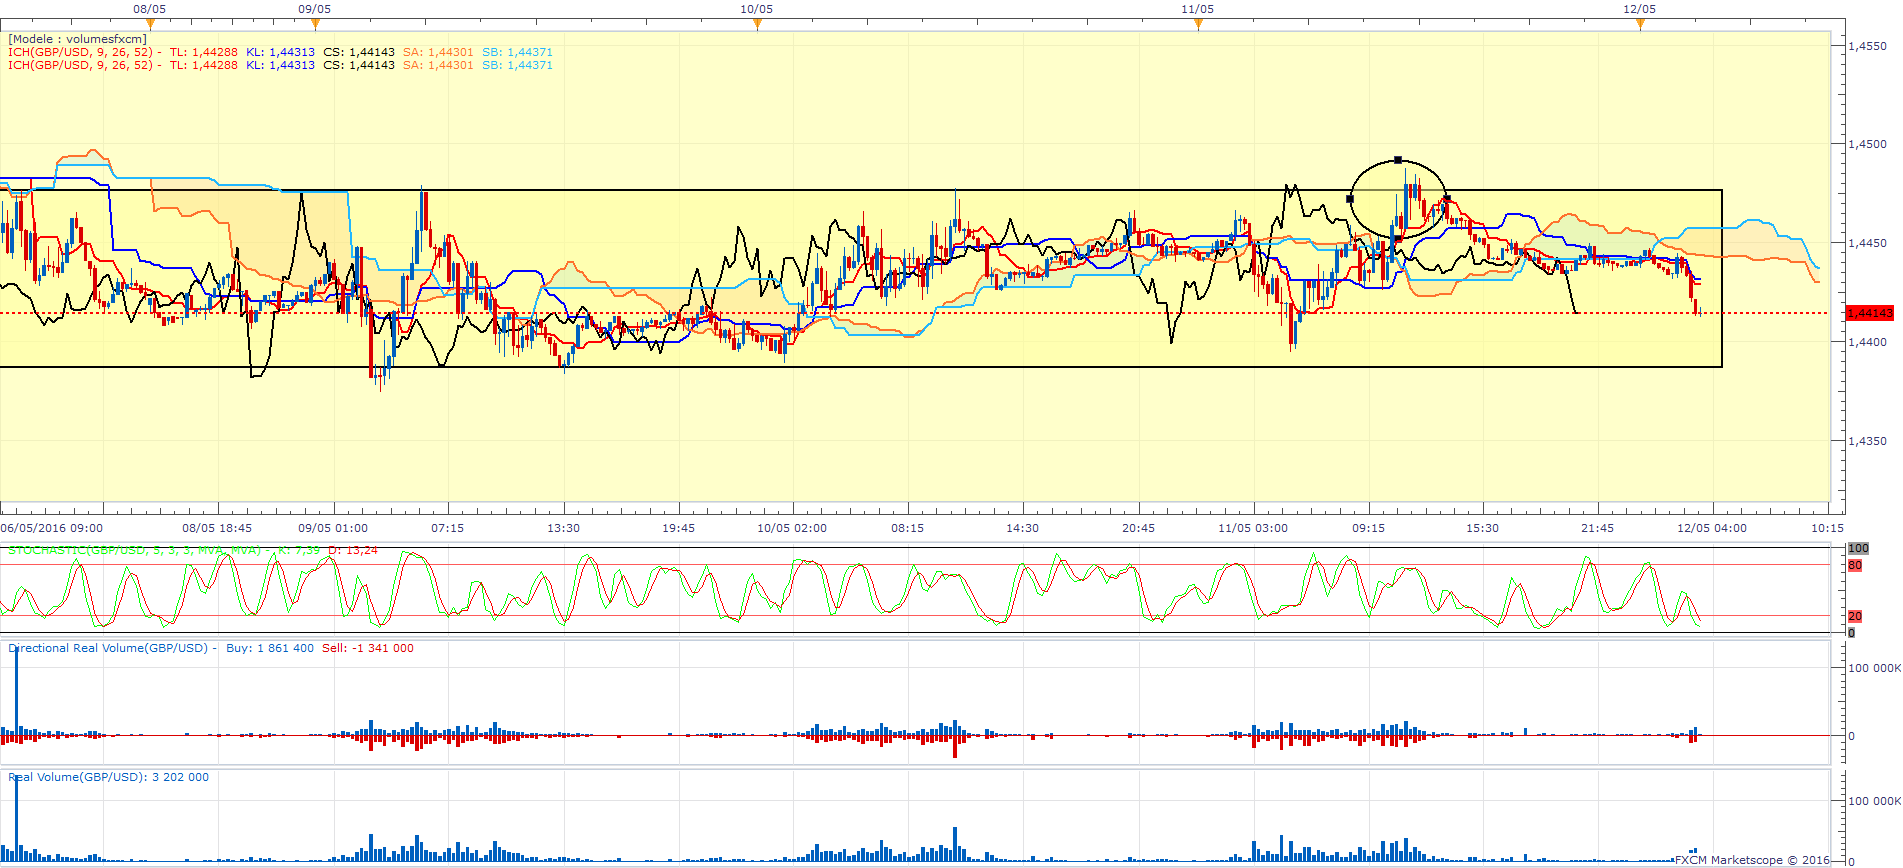Click the 07:15 time axis label
Image resolution: width=1903 pixels, height=868 pixels.
448,528
